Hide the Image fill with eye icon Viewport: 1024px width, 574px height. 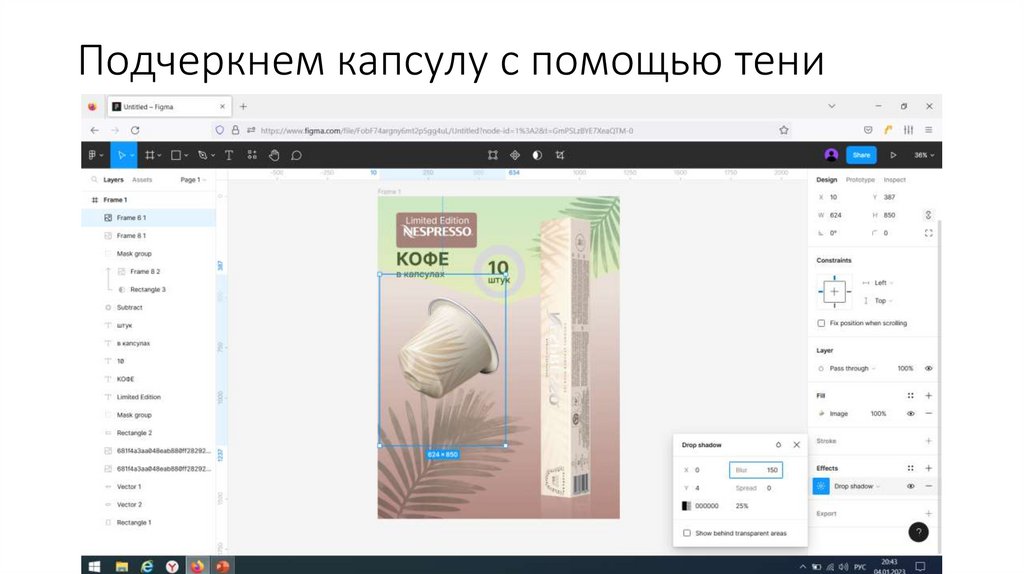click(x=910, y=413)
